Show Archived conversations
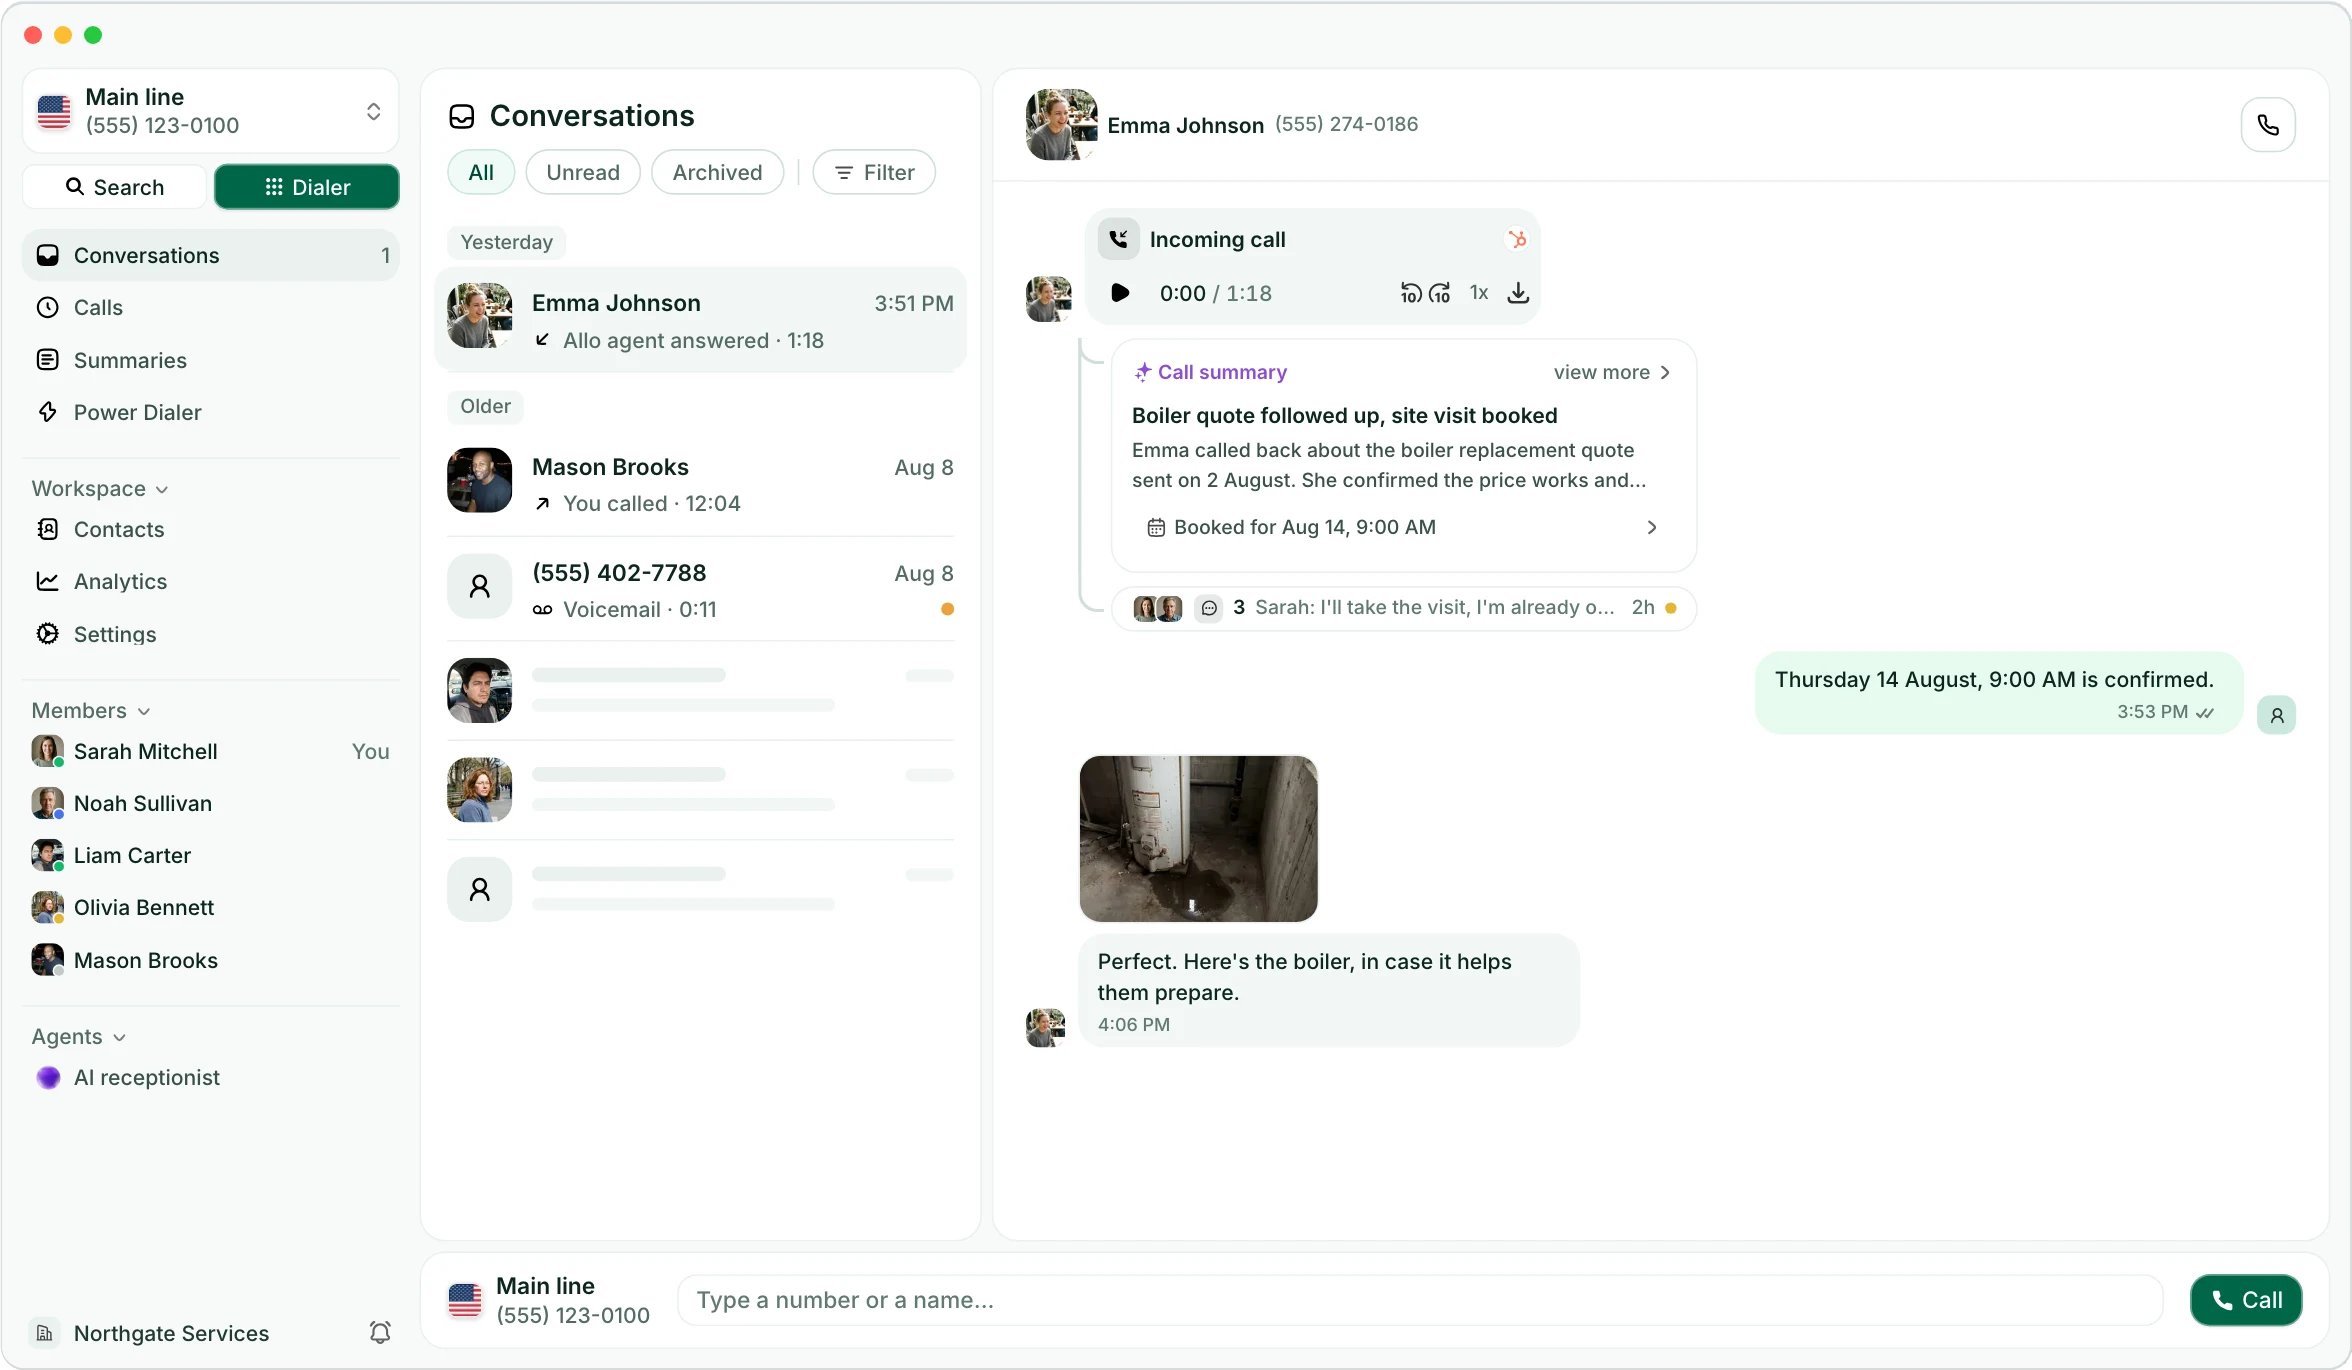 pyautogui.click(x=717, y=172)
